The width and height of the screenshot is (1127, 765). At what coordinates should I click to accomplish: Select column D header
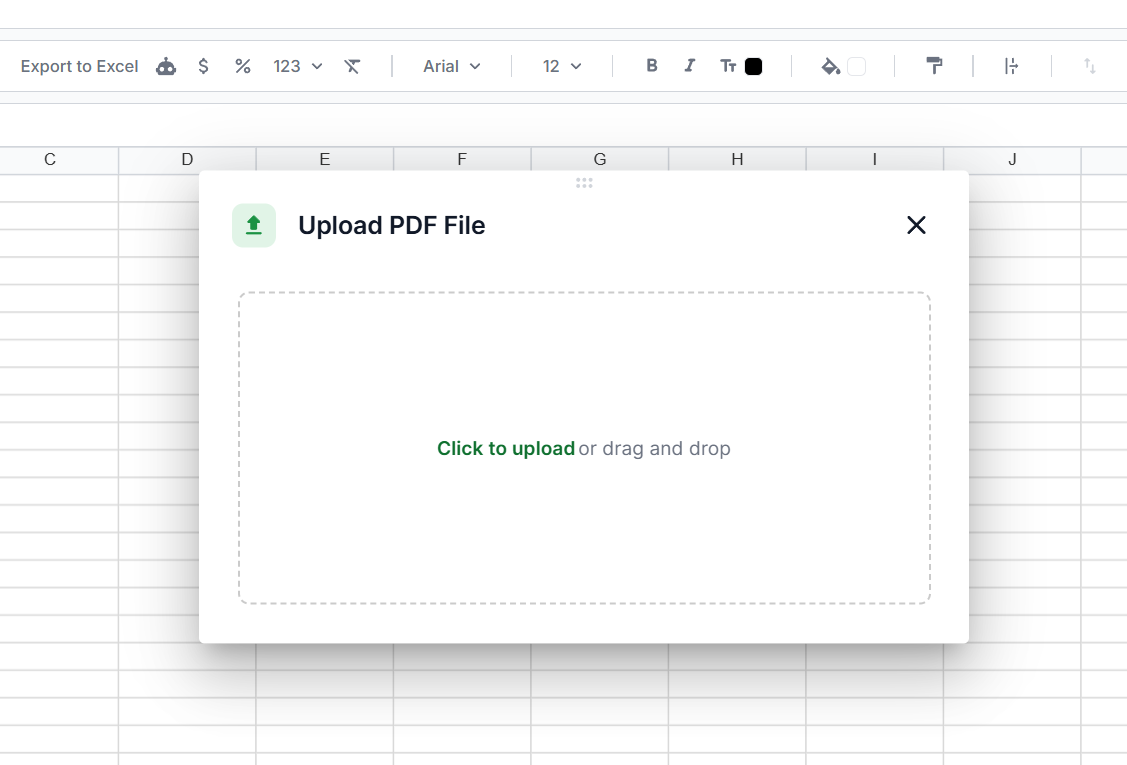coord(188,160)
